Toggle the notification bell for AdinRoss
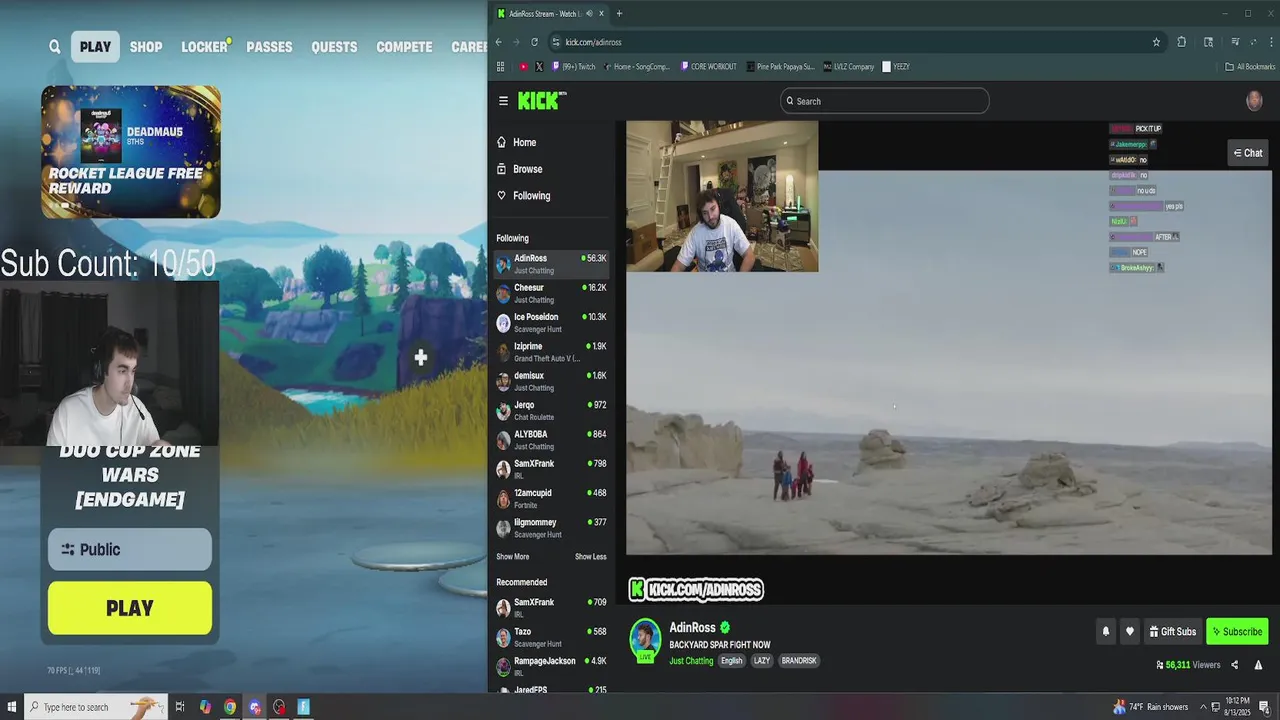Viewport: 1280px width, 720px height. coord(1106,631)
